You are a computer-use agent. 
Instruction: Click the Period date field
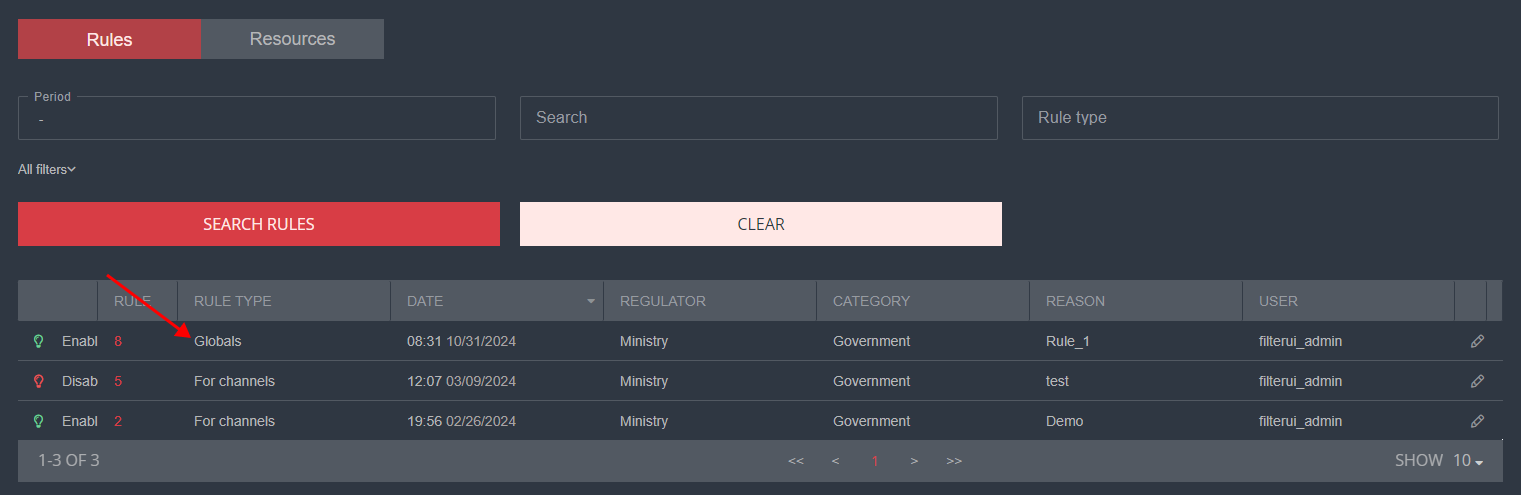point(256,119)
